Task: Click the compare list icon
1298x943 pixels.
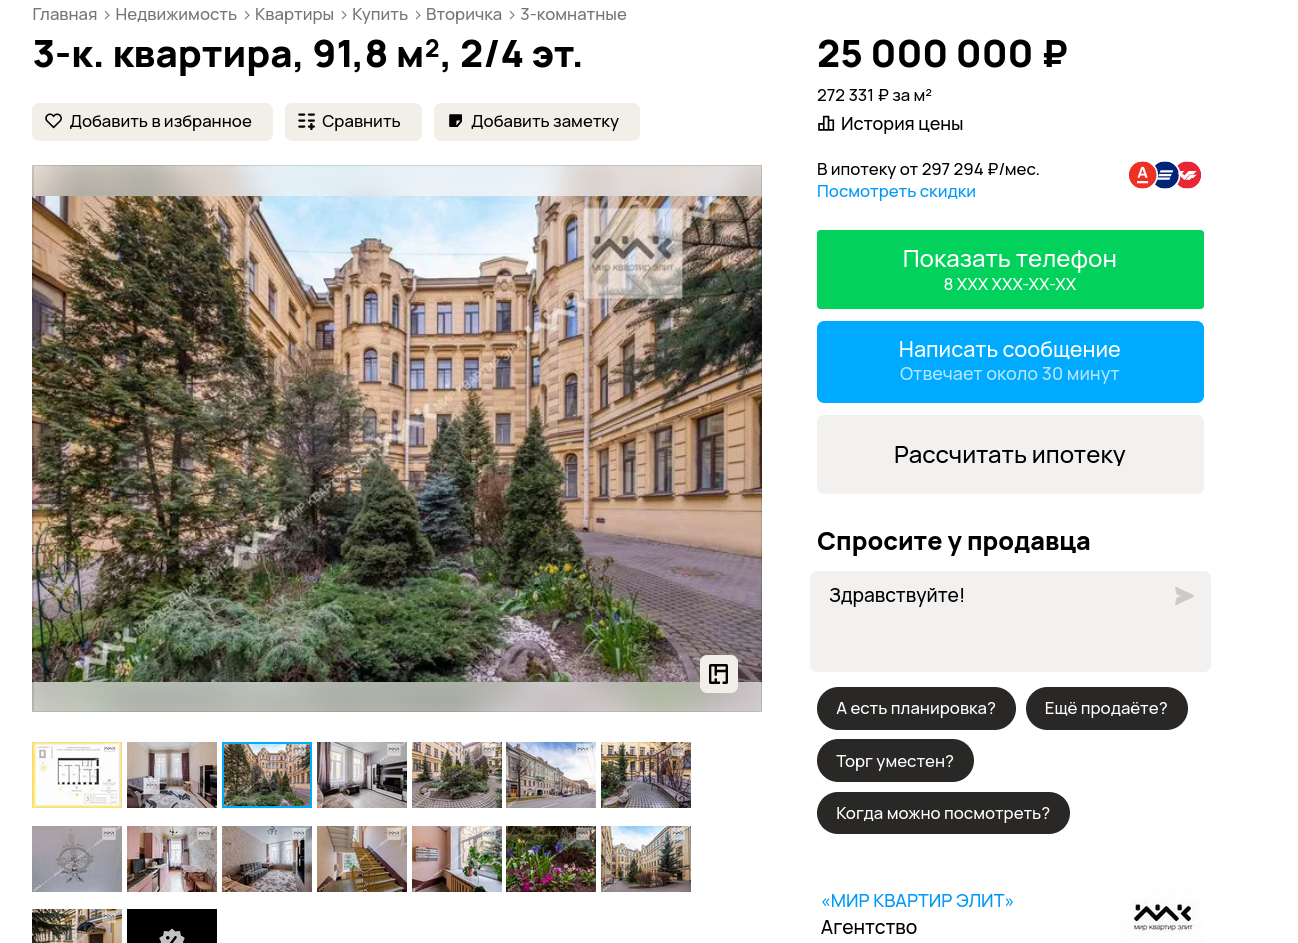Action: tap(306, 121)
